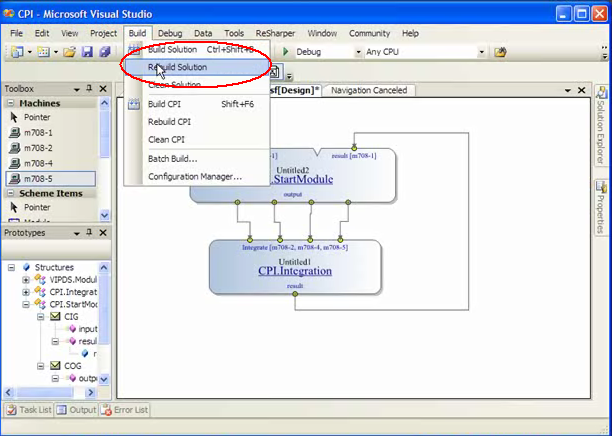
Task: Expand the VIPDS.Modul tree node
Action: [x=26, y=280]
